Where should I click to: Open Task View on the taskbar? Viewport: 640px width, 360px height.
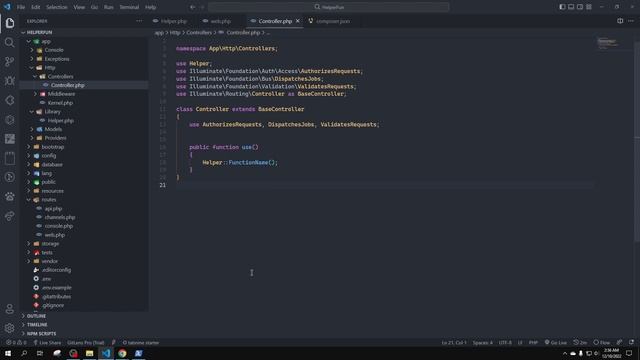click(x=40, y=353)
